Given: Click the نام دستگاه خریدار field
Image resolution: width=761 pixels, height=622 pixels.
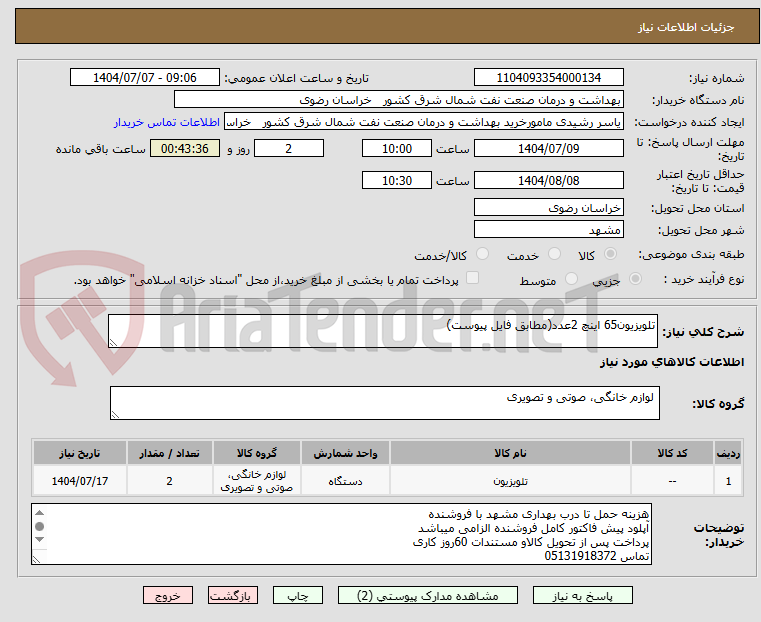Looking at the screenshot, I should (x=398, y=100).
